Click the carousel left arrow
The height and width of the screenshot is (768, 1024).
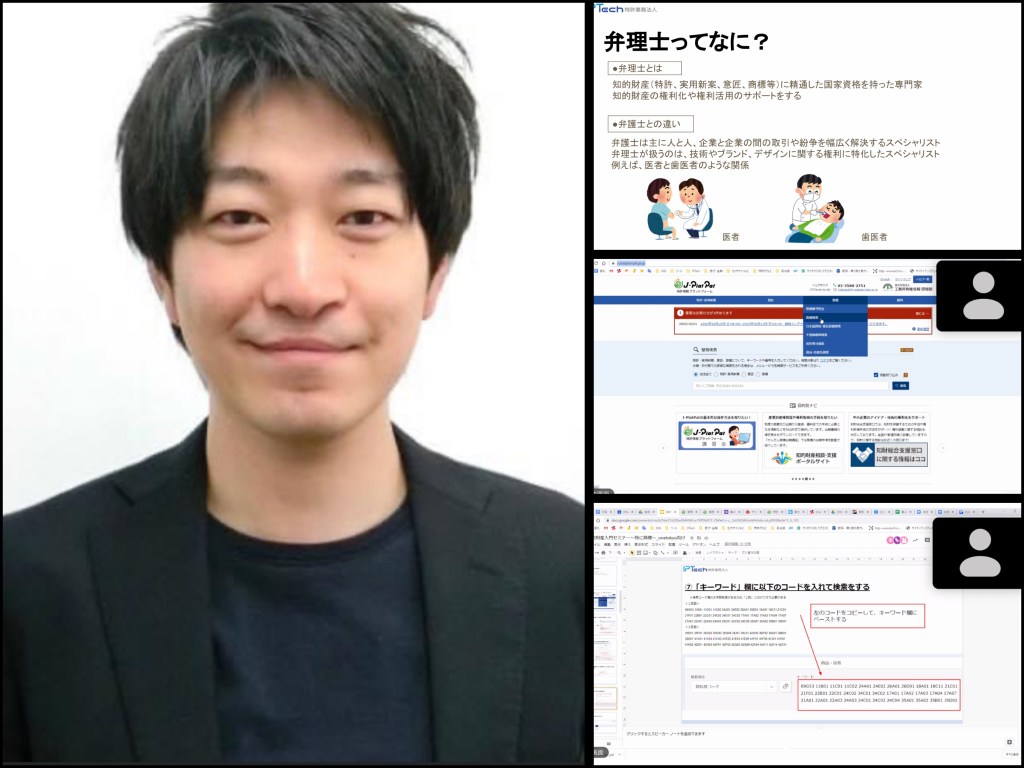pyautogui.click(x=661, y=447)
